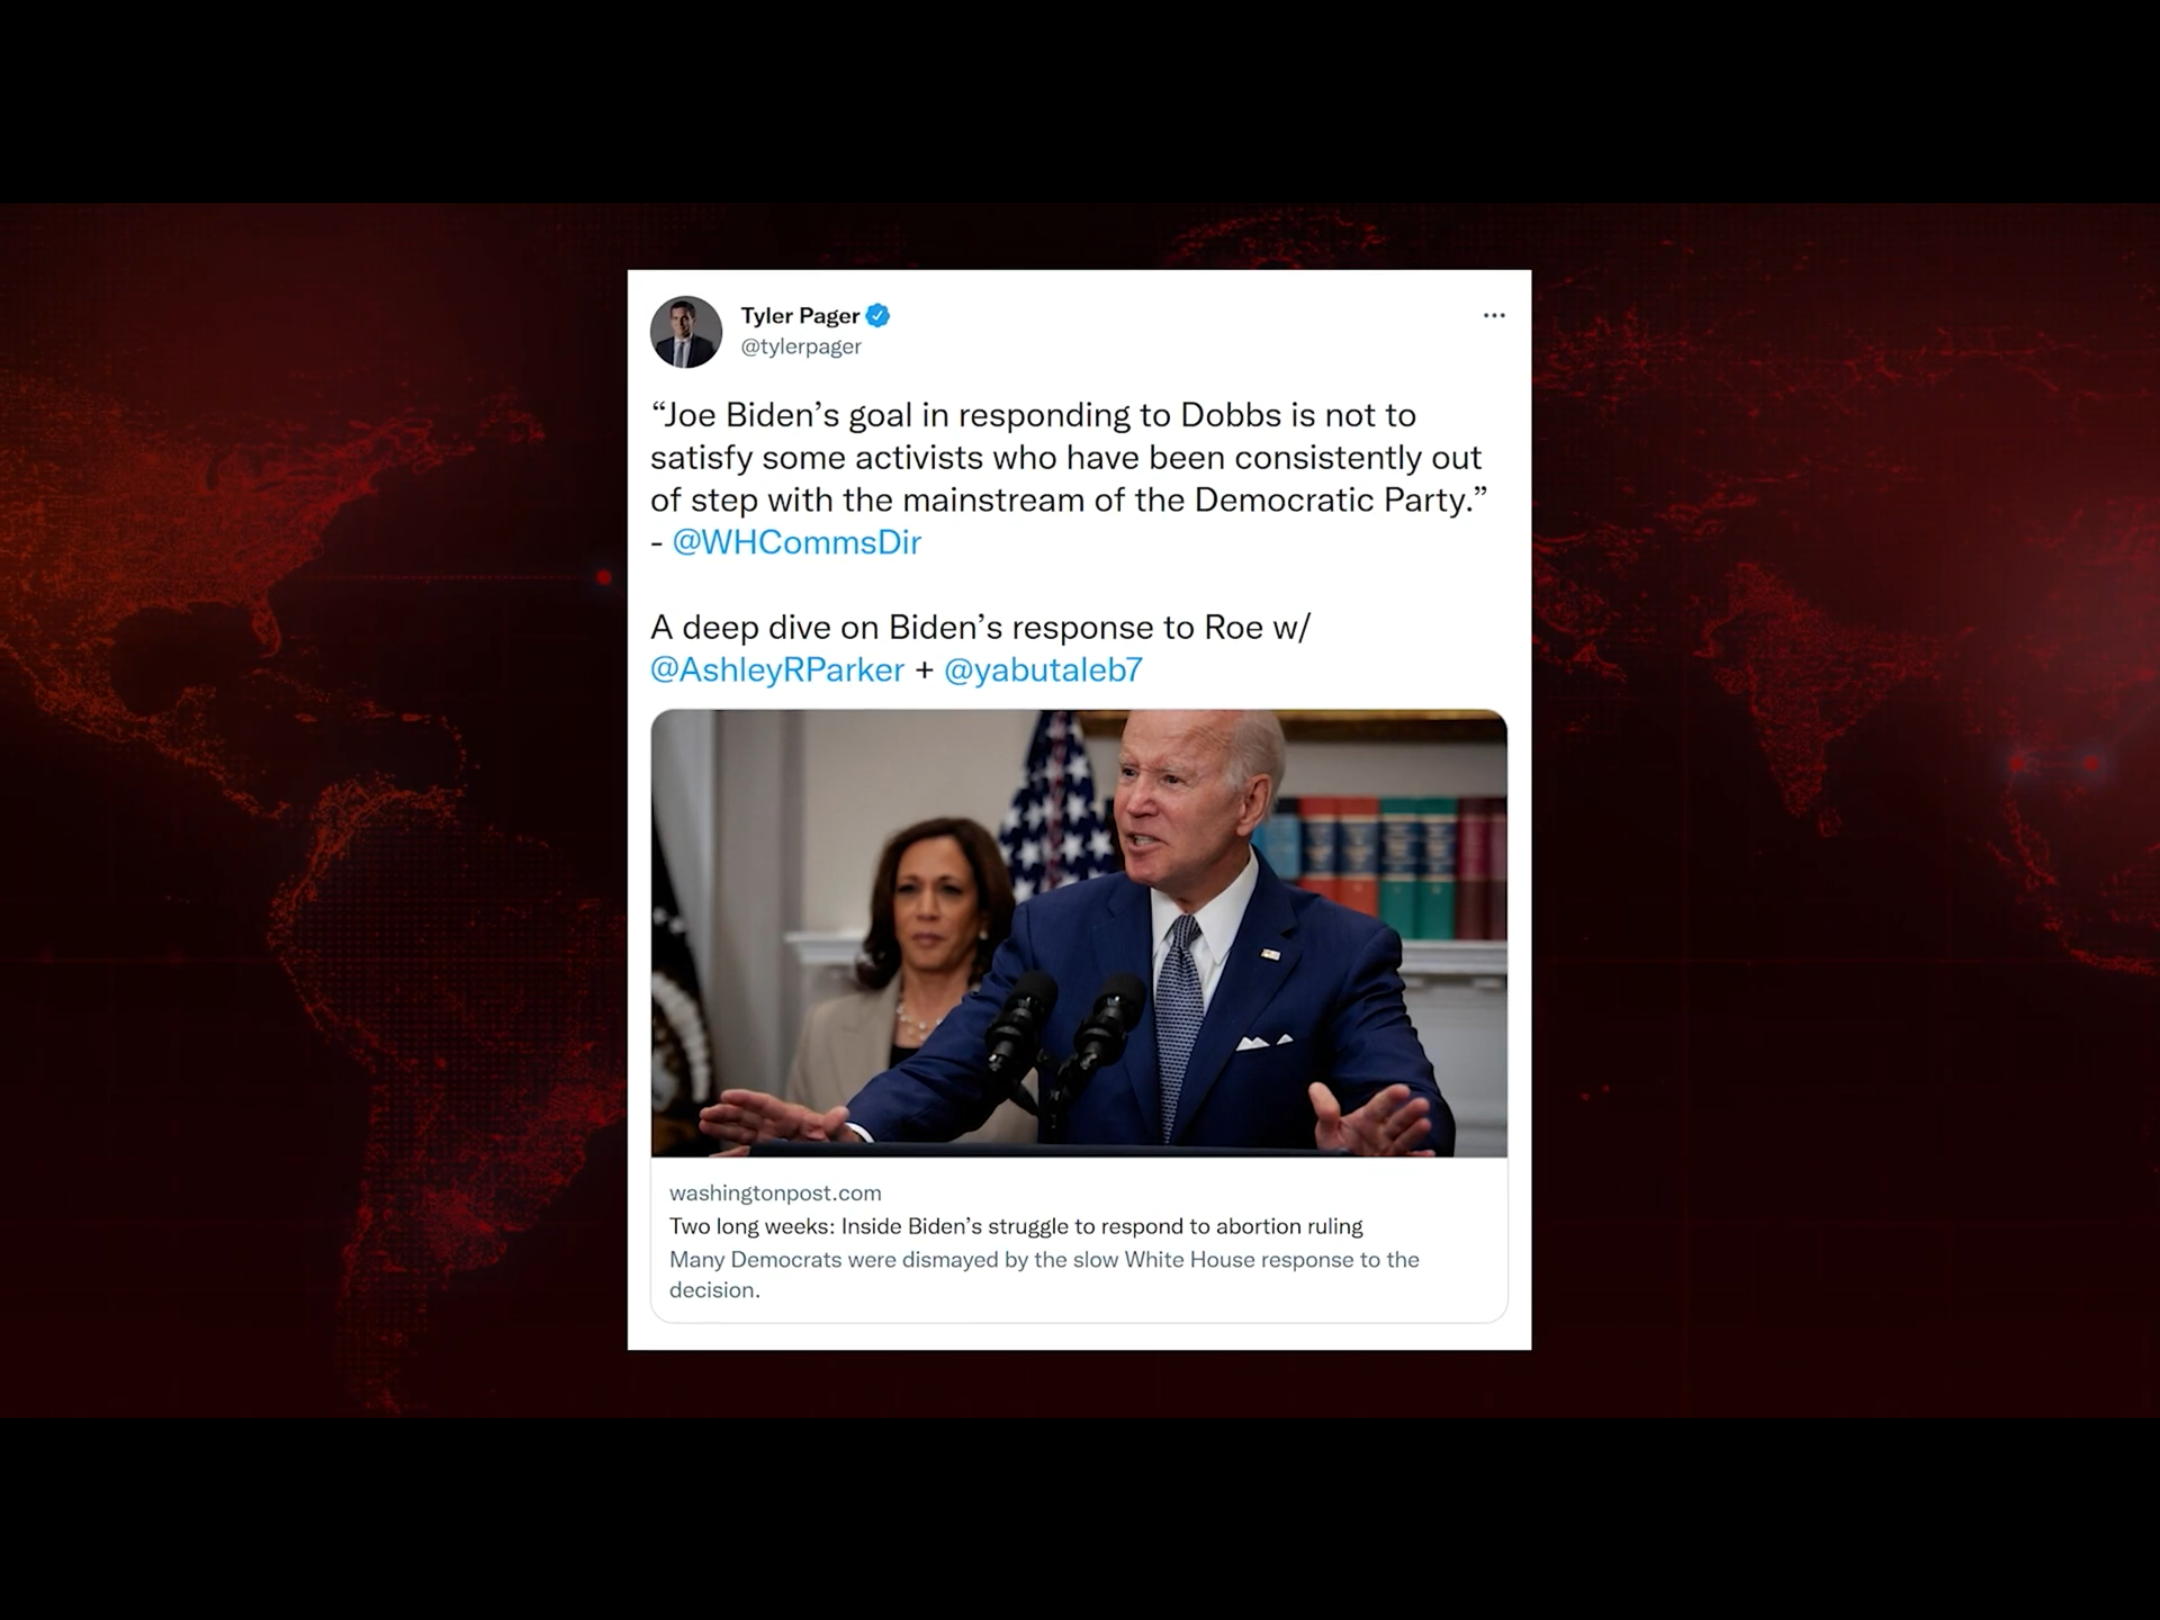
Task: Click the 'A deep dive on Biden's response' line
Action: pos(980,627)
